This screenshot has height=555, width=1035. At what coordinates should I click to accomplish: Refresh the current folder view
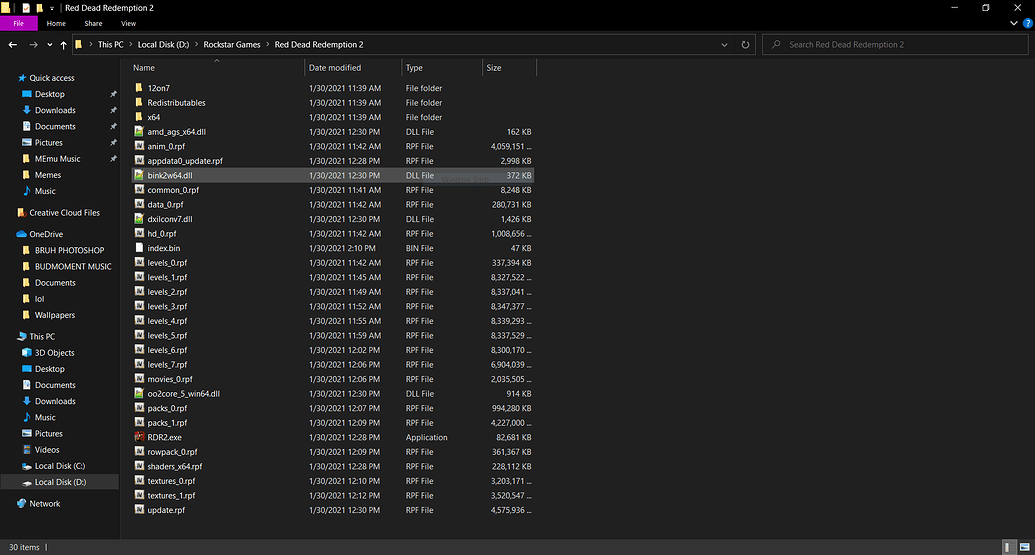tap(745, 44)
